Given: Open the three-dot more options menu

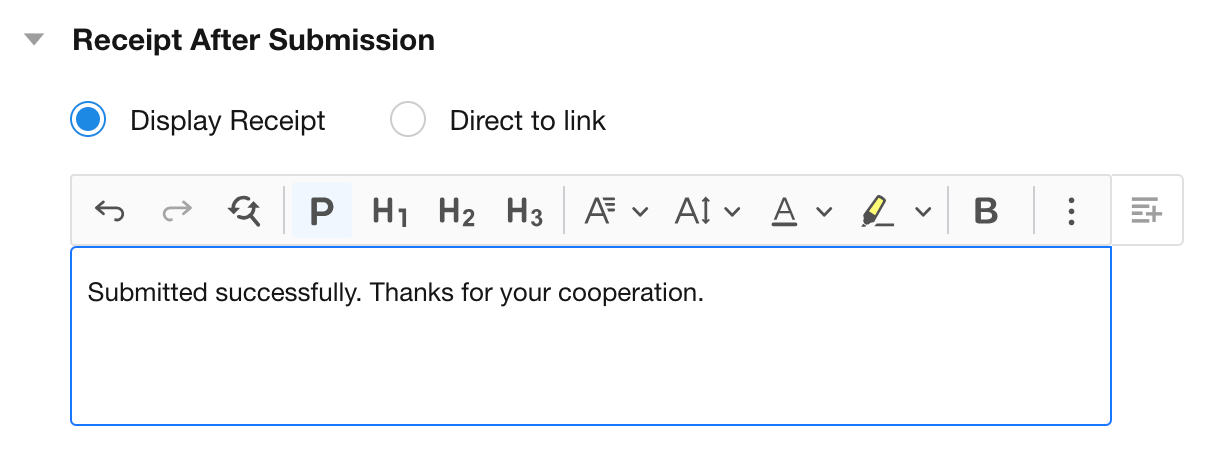Looking at the screenshot, I should pyautogui.click(x=1071, y=211).
